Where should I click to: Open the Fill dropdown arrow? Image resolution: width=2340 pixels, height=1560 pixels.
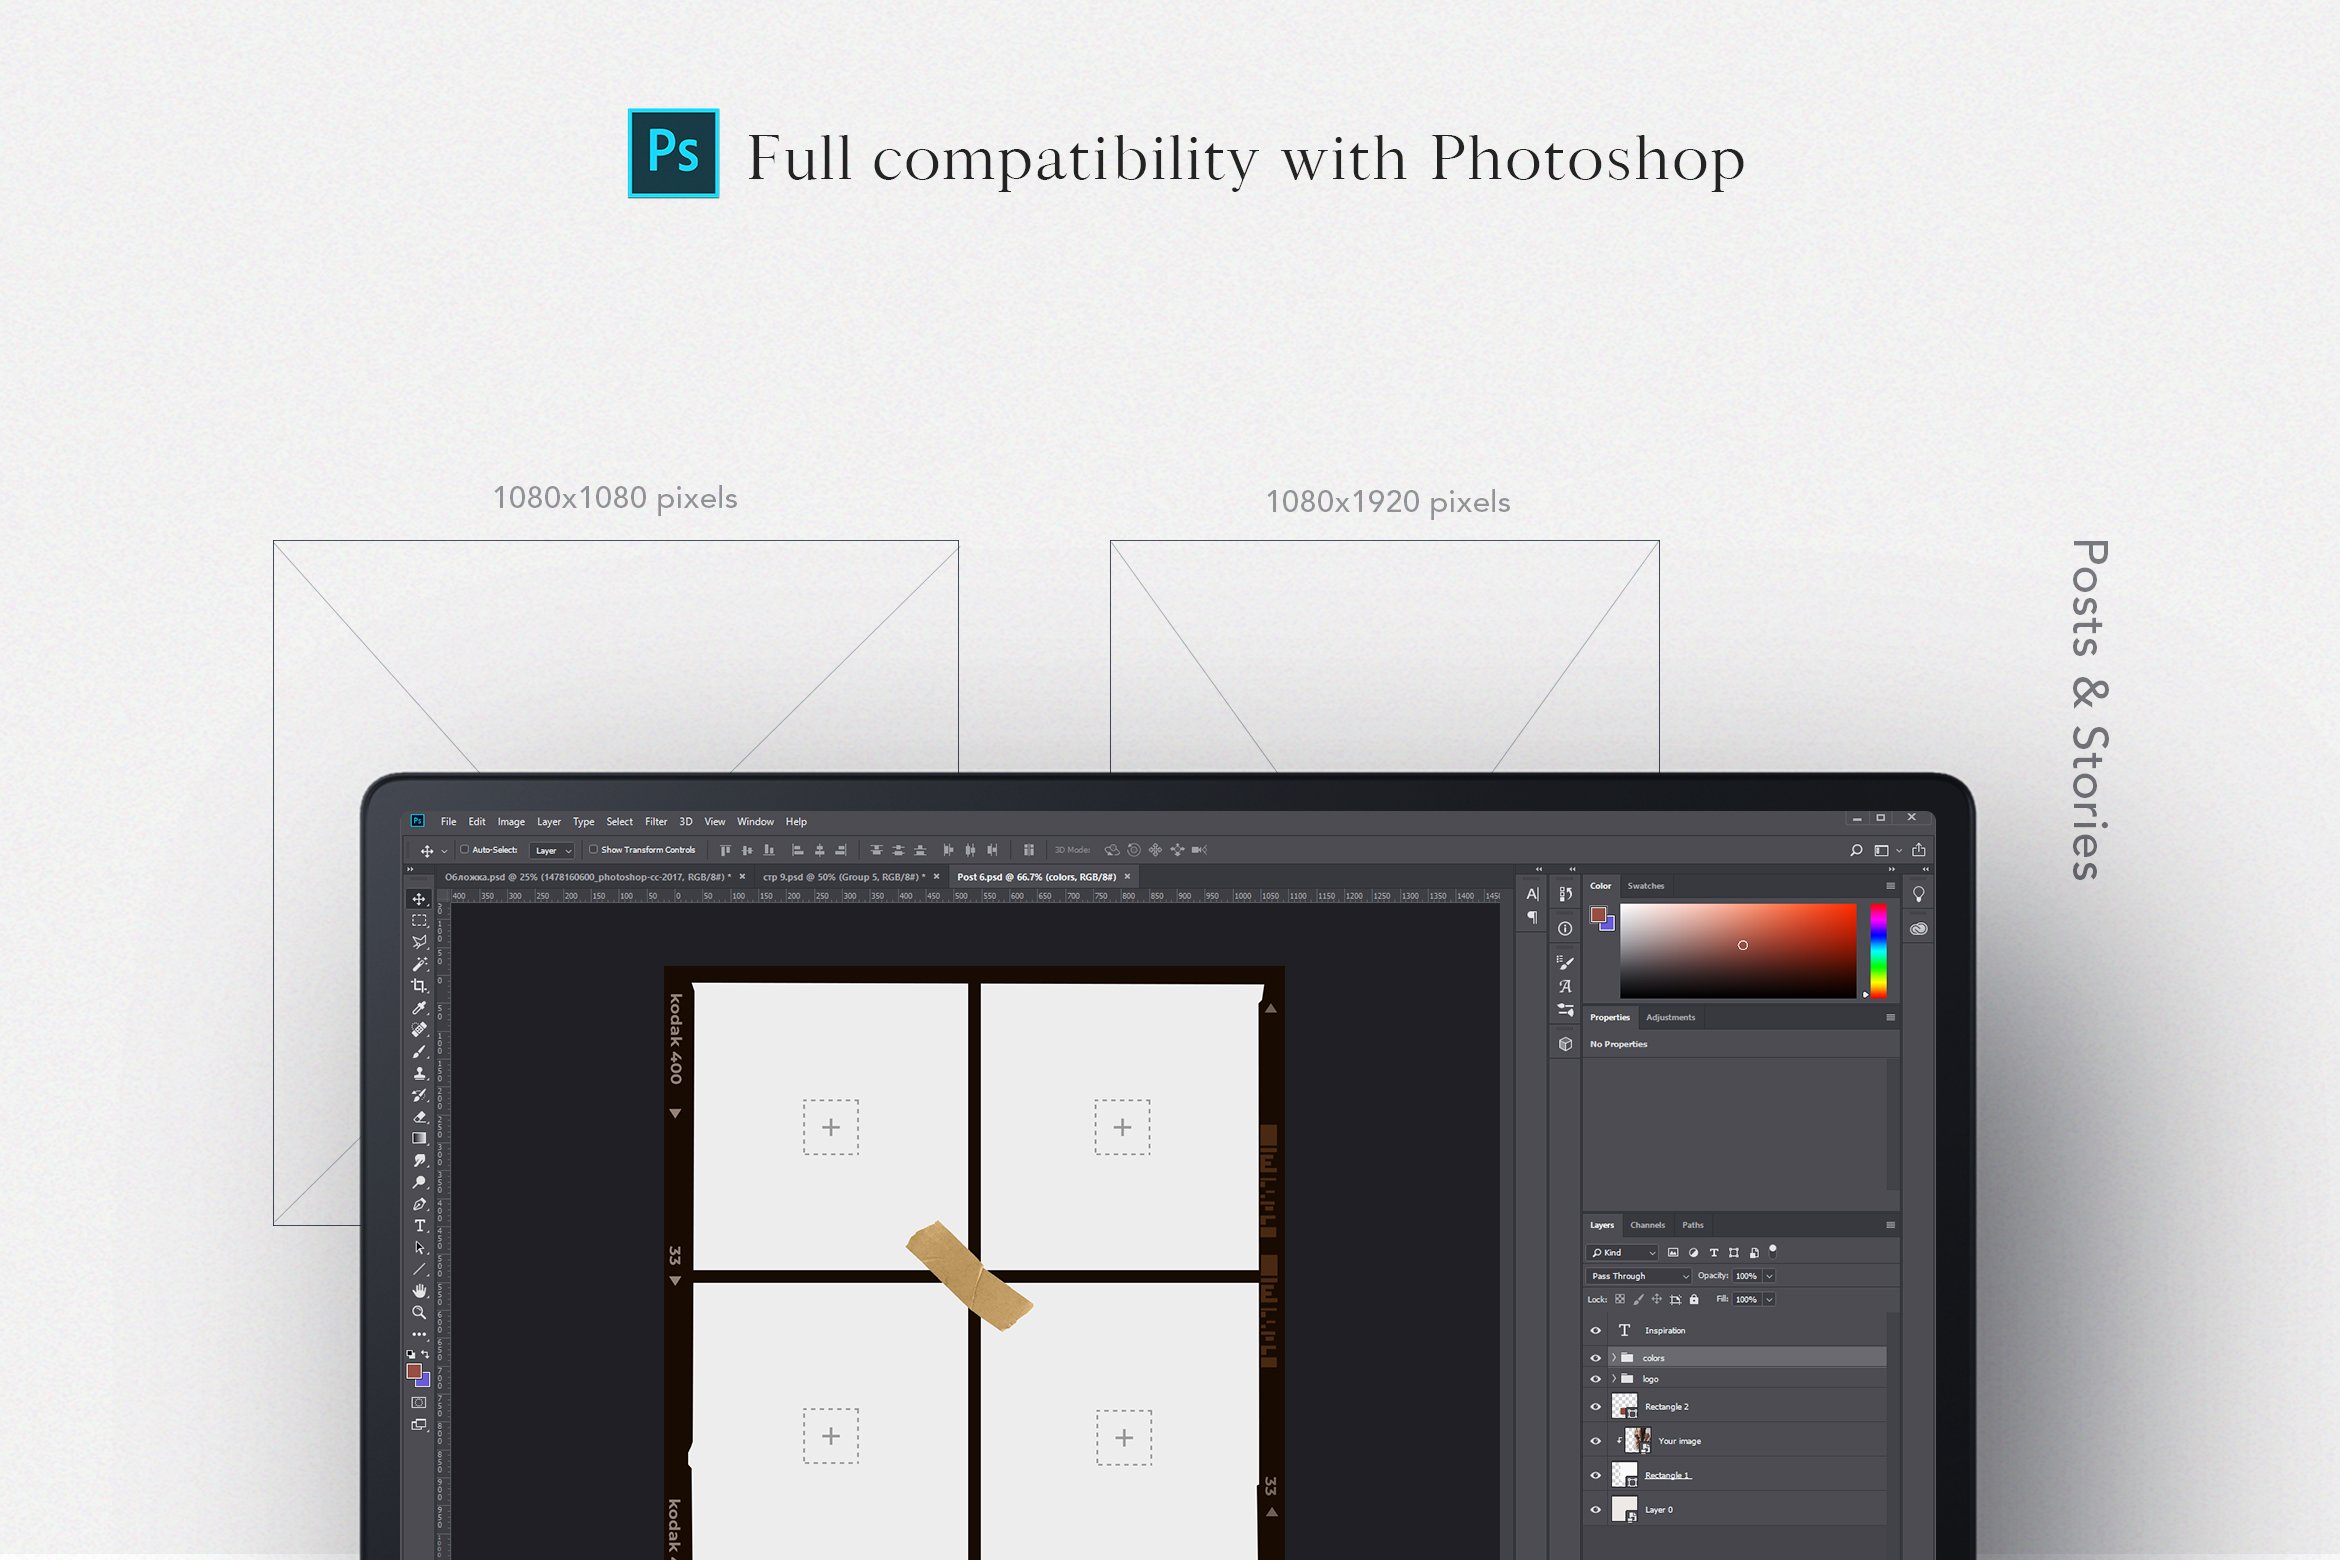[x=1769, y=1300]
